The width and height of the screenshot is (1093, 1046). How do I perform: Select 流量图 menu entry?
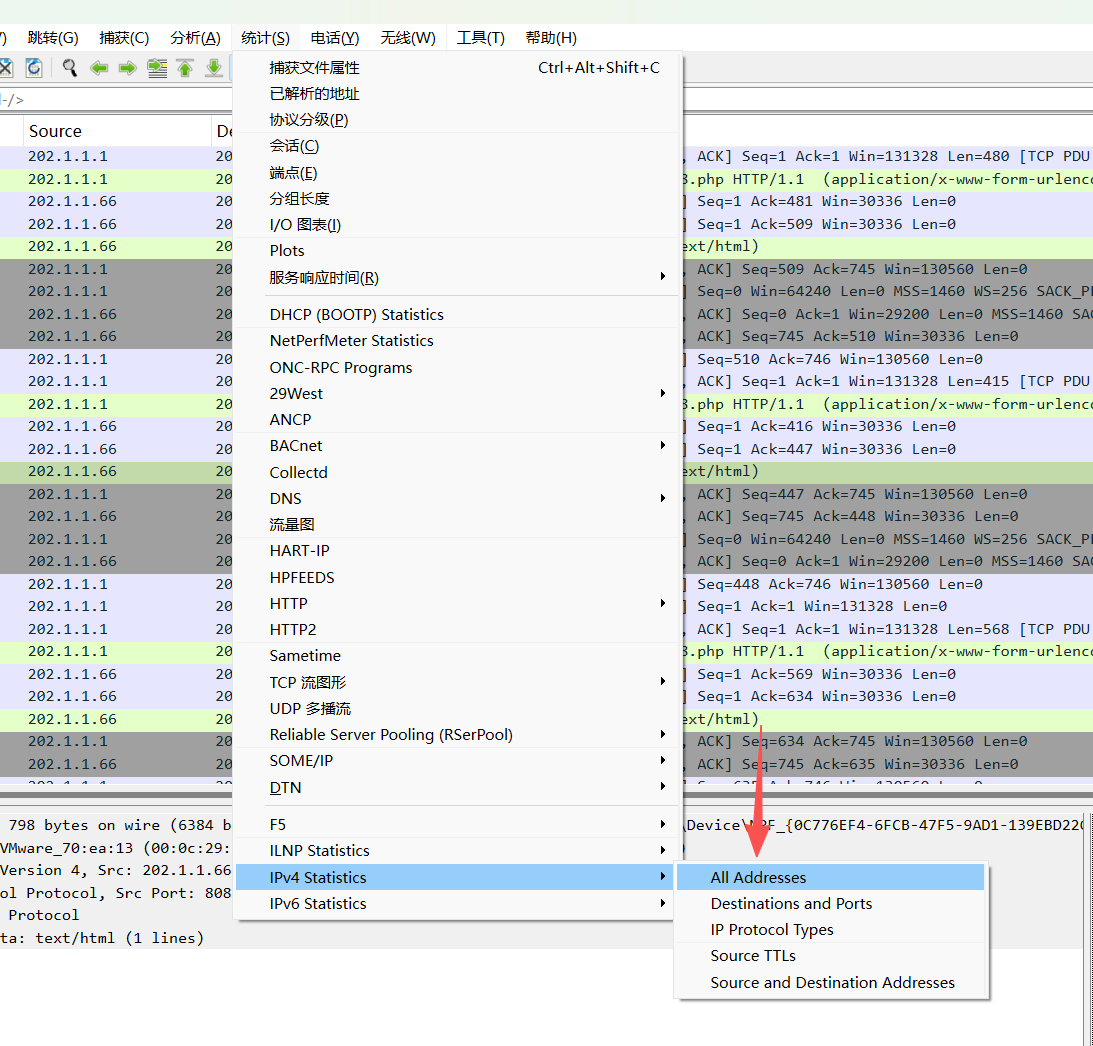(457, 525)
